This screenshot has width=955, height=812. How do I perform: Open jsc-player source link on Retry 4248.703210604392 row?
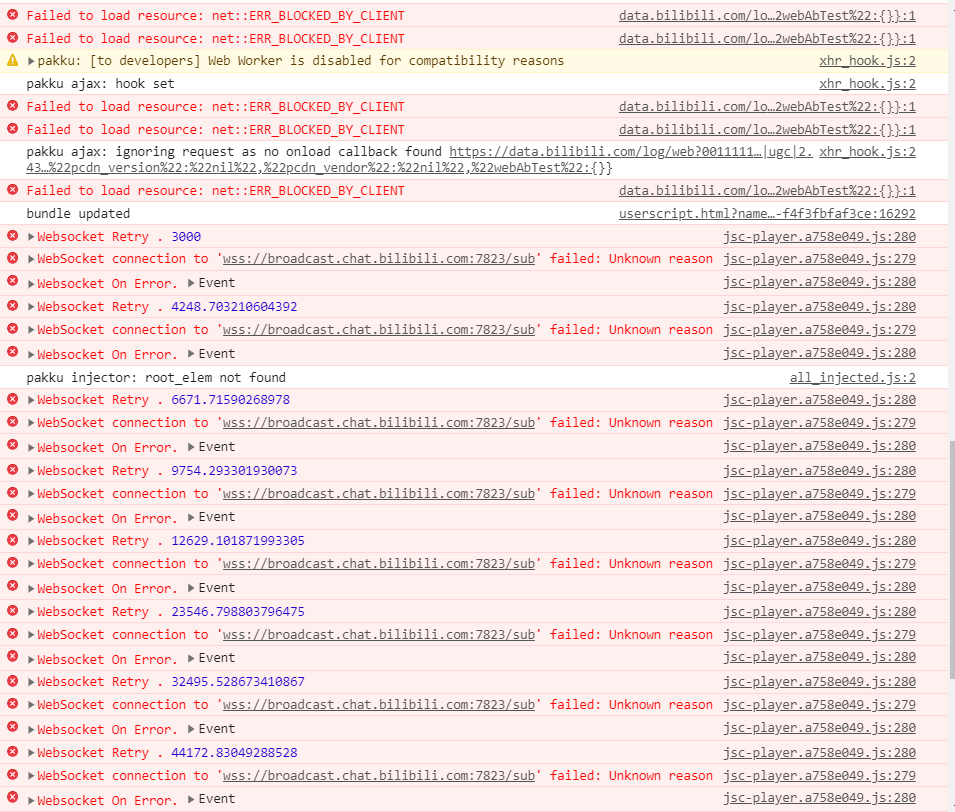point(820,307)
